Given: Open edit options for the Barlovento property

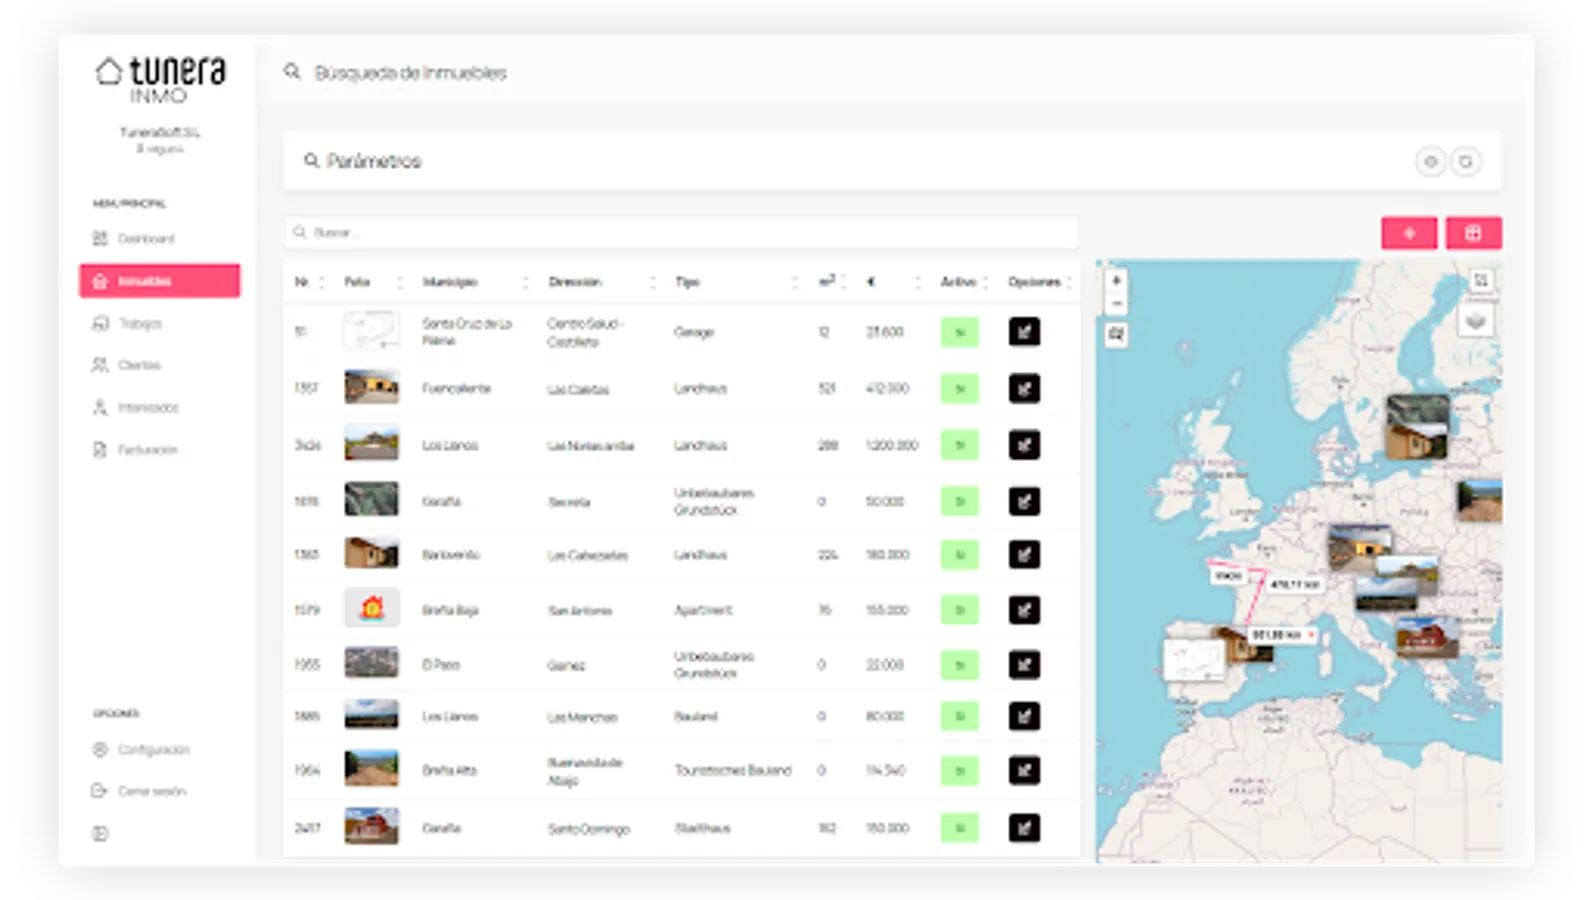Looking at the screenshot, I should [x=1024, y=554].
